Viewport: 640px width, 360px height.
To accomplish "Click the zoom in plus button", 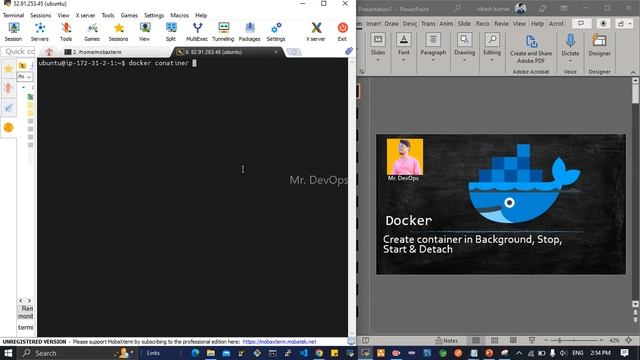I will point(601,340).
